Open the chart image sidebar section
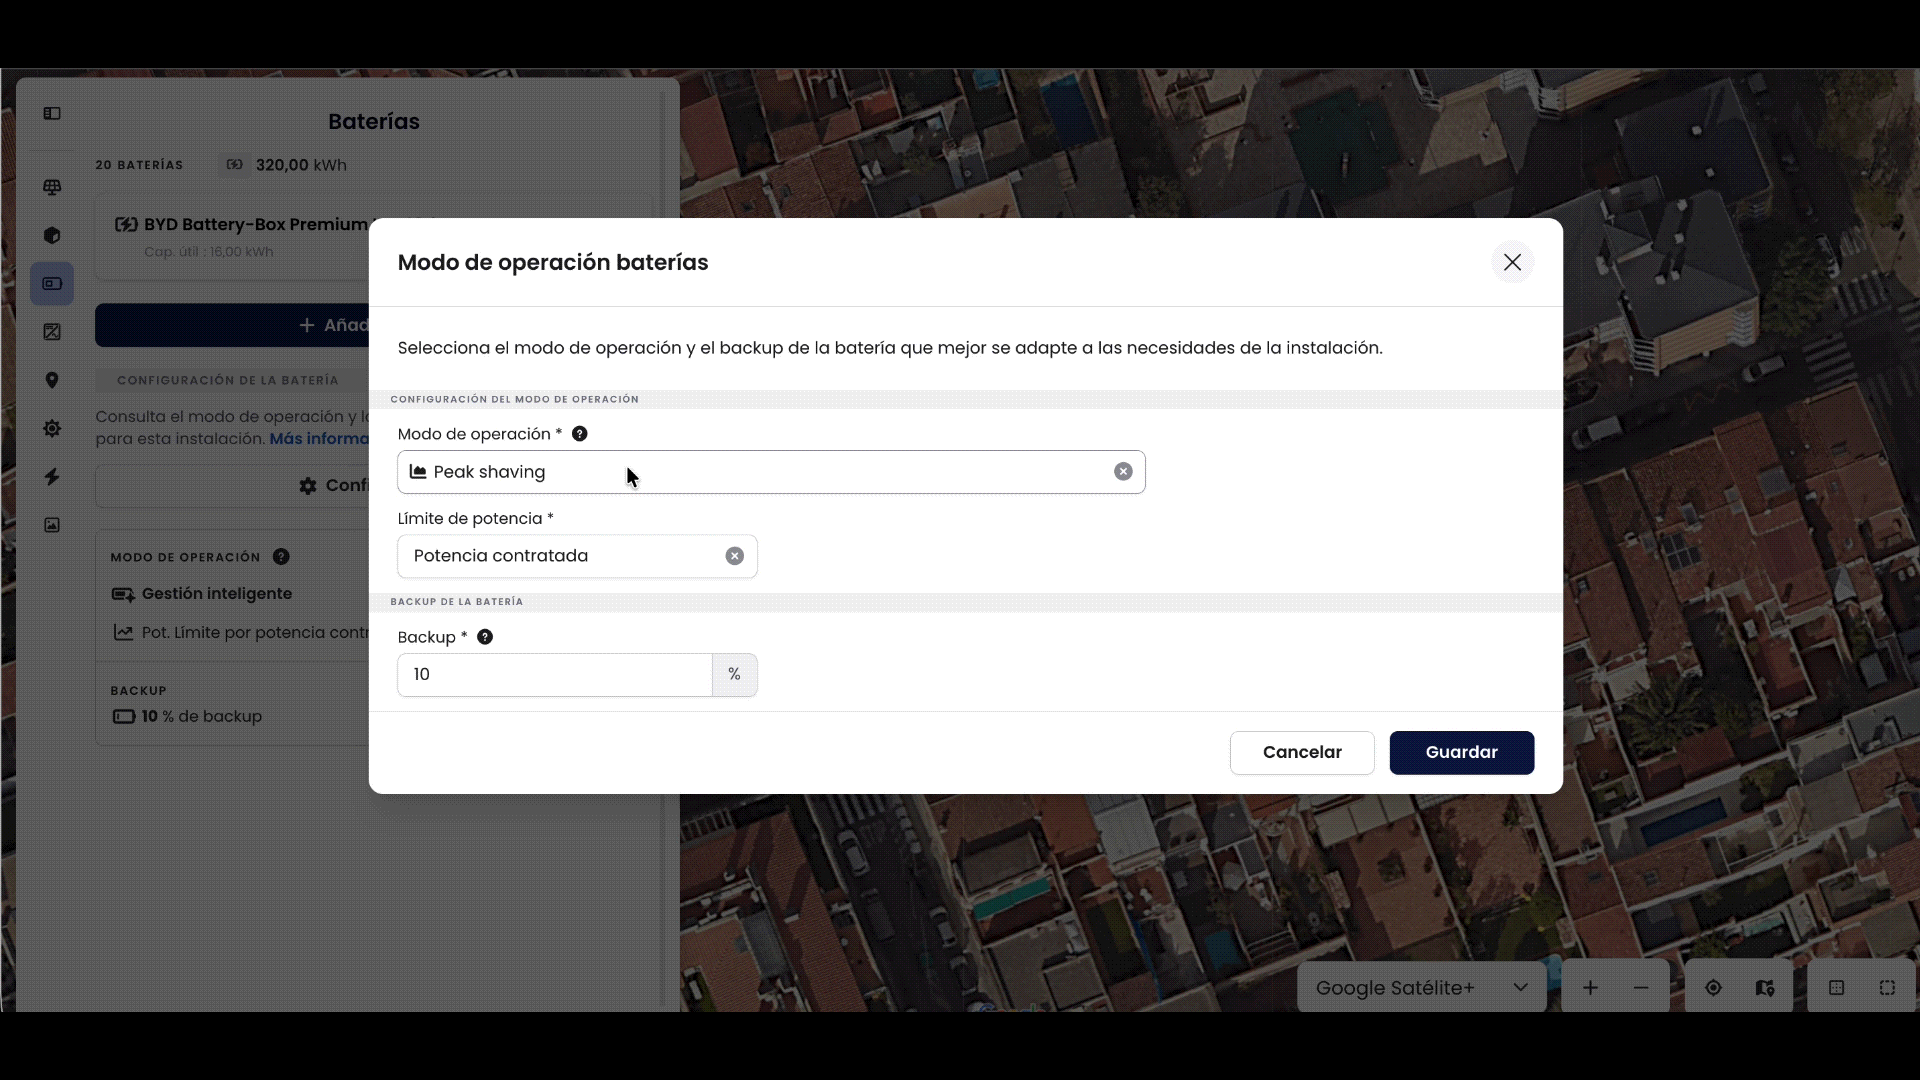This screenshot has height=1080, width=1920. (x=52, y=332)
